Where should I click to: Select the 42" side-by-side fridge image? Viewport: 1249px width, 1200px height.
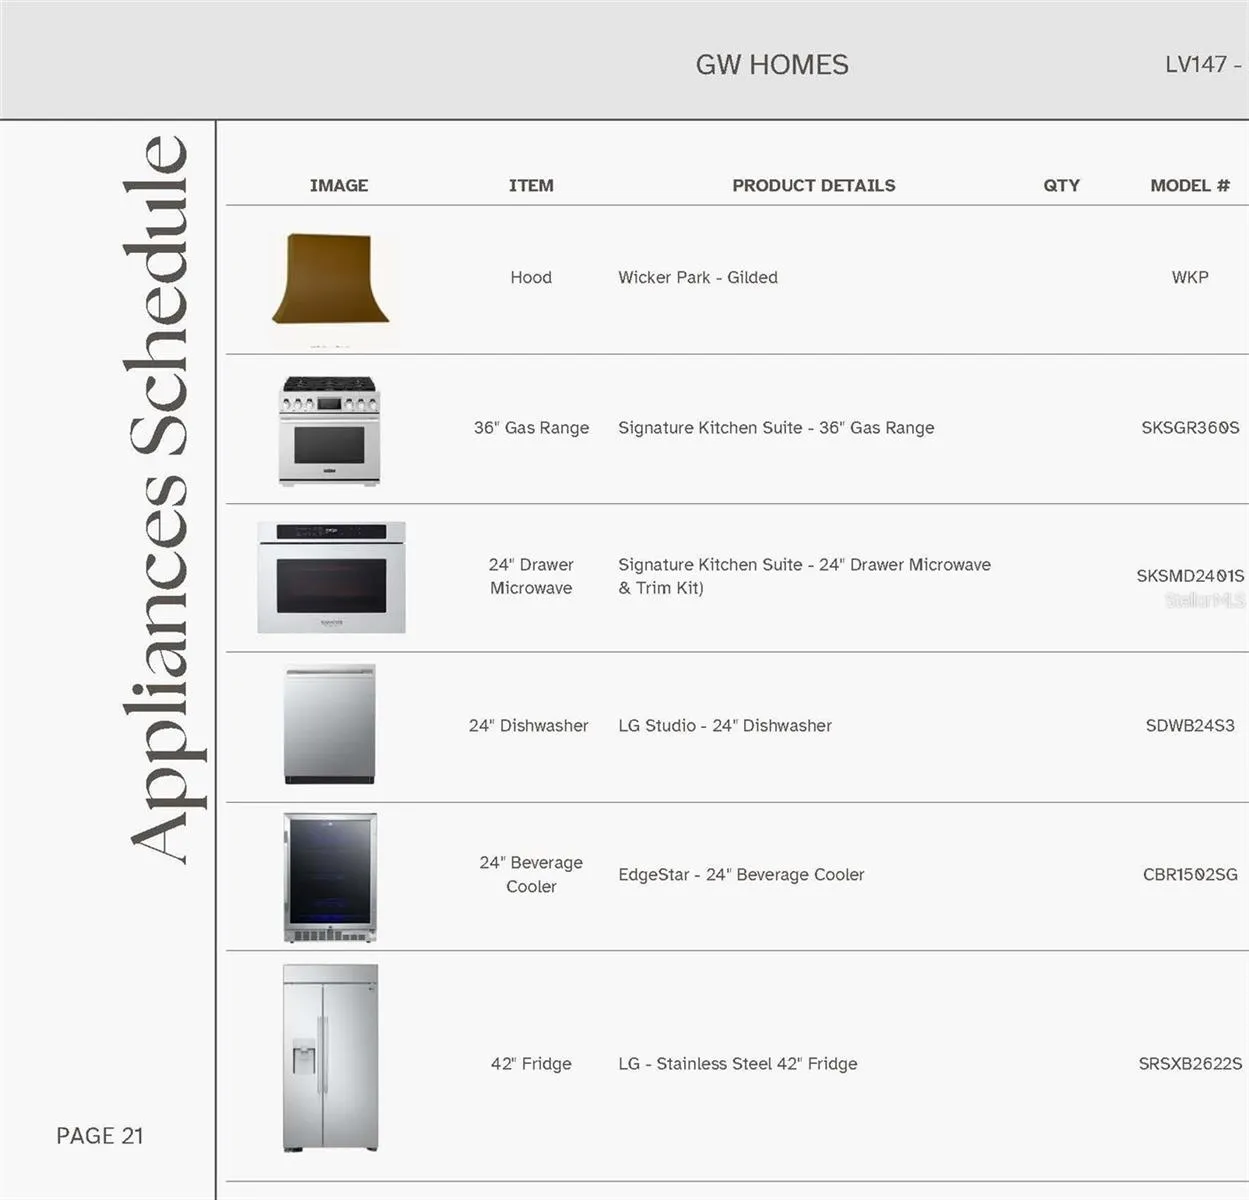(330, 1058)
